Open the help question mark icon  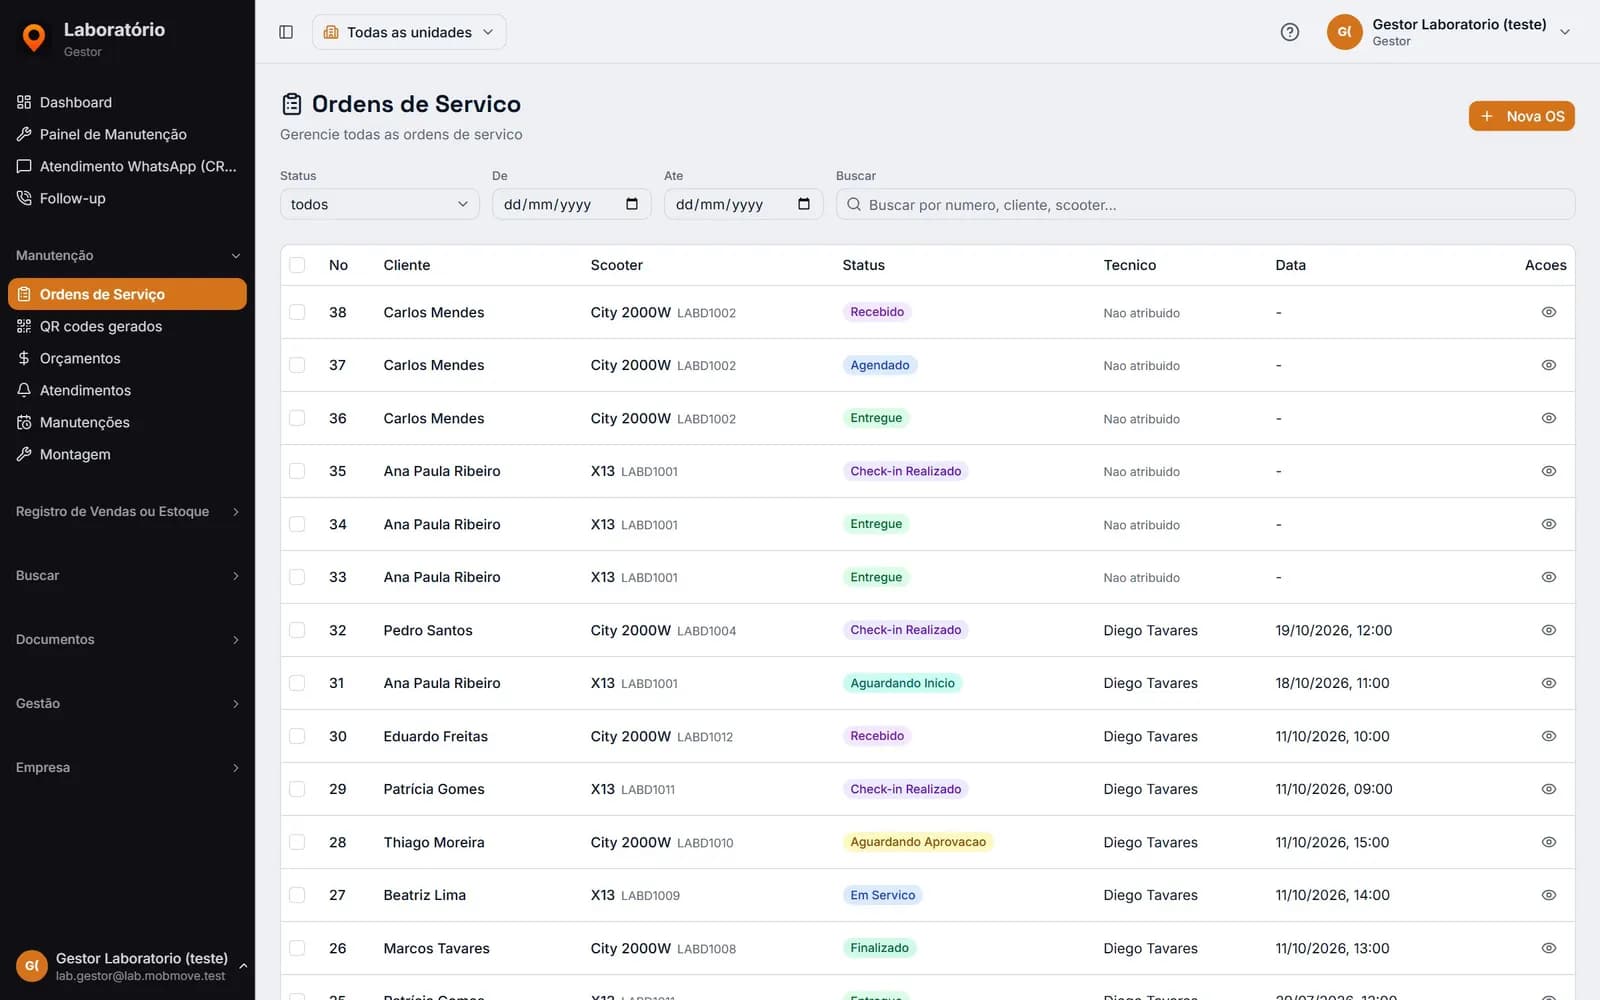click(x=1290, y=32)
